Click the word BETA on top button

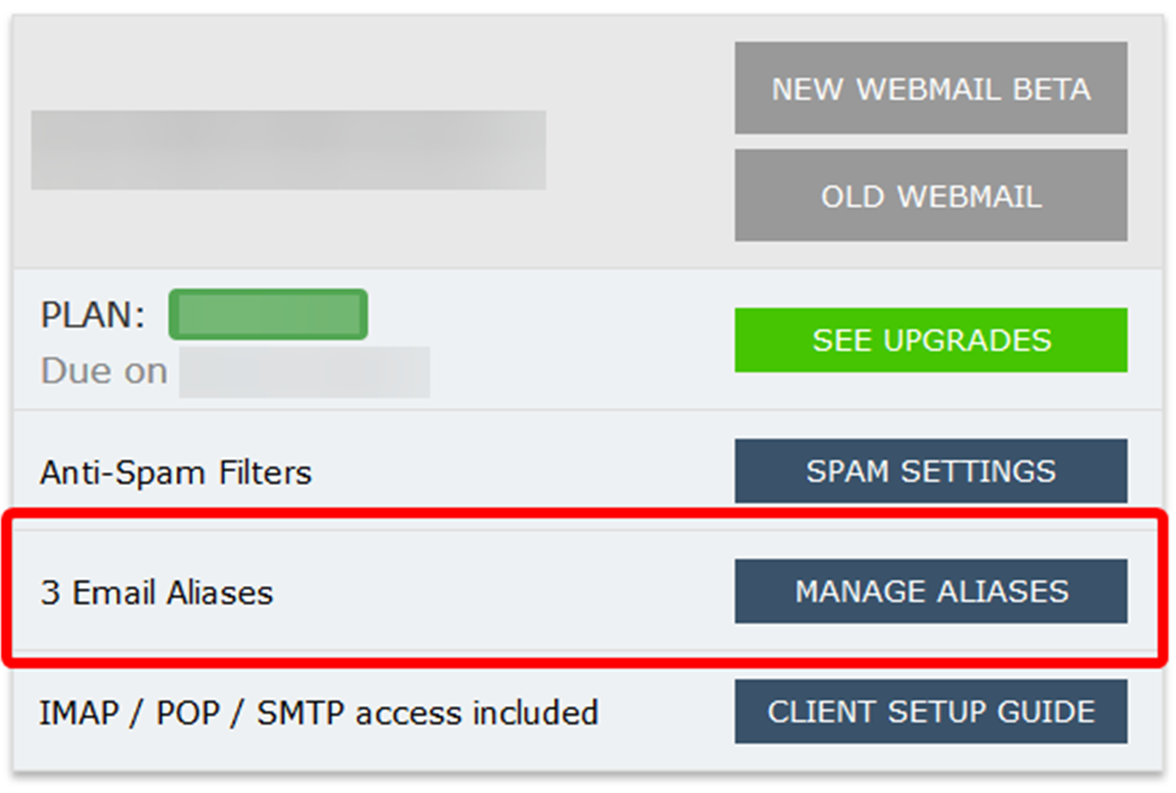click(x=1052, y=89)
